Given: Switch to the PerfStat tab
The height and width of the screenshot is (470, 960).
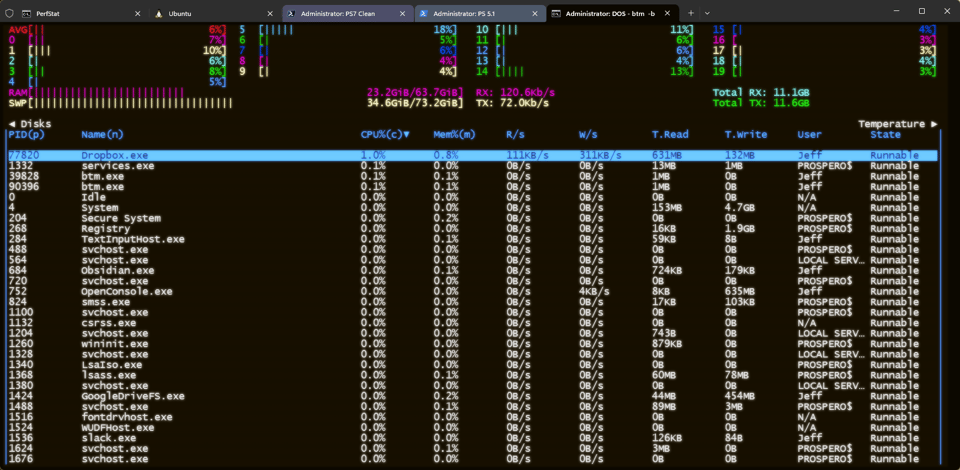Looking at the screenshot, I should [x=60, y=14].
